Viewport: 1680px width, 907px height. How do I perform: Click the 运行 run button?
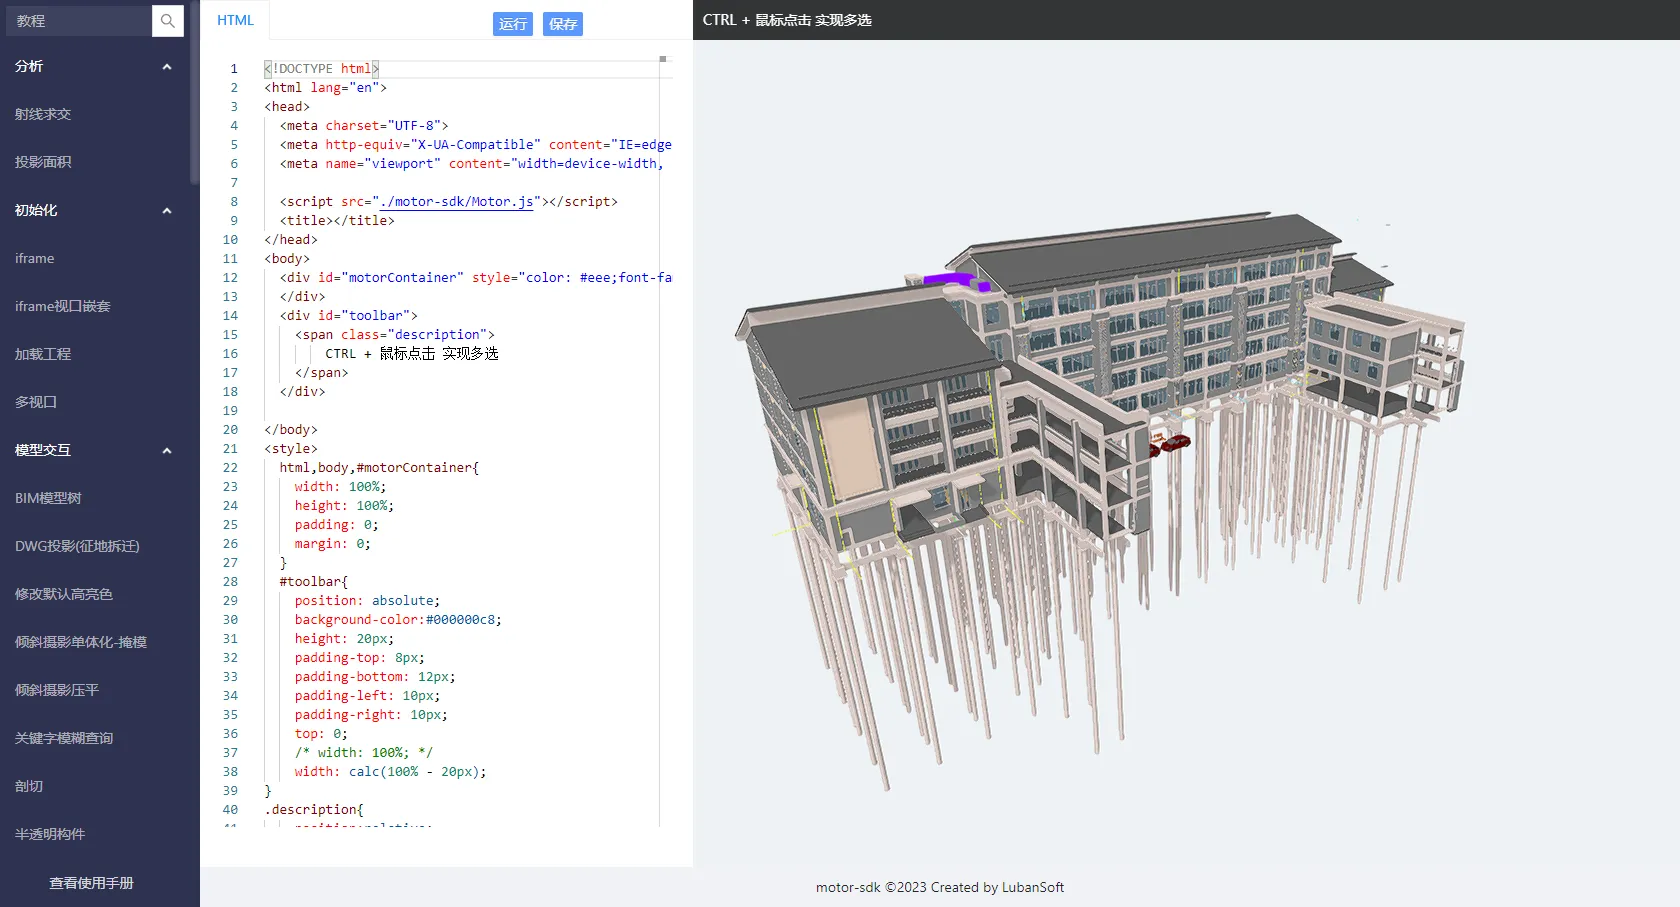coord(513,24)
